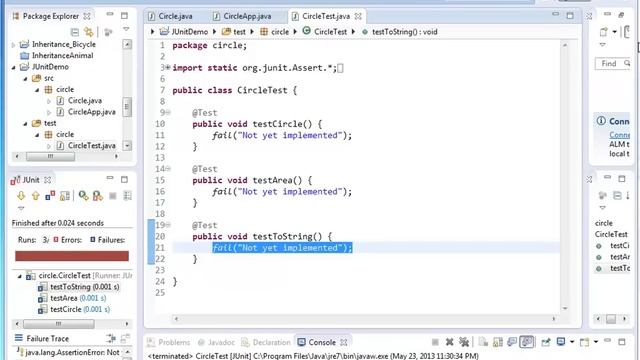Screen dimensions: 640x360
Task: Expand Inheritance_Bicycle project node
Action: click(x=13, y=44)
